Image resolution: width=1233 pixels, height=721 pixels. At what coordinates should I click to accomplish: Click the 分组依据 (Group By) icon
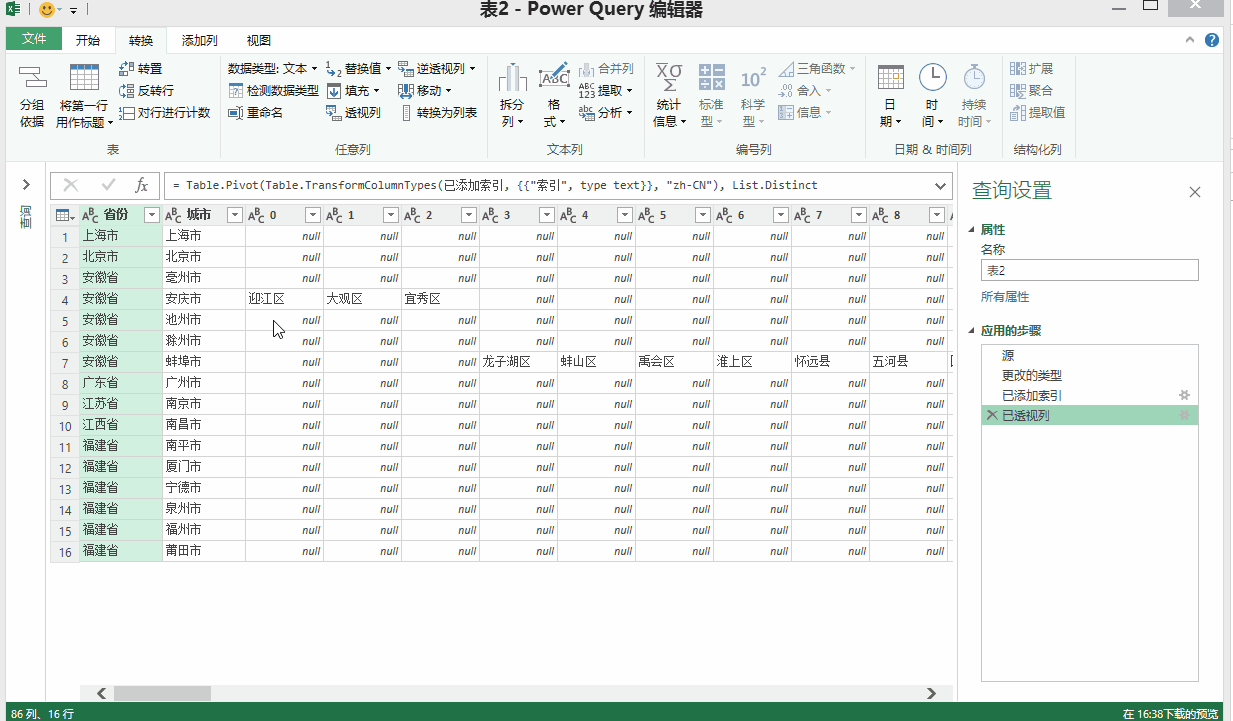(x=32, y=78)
